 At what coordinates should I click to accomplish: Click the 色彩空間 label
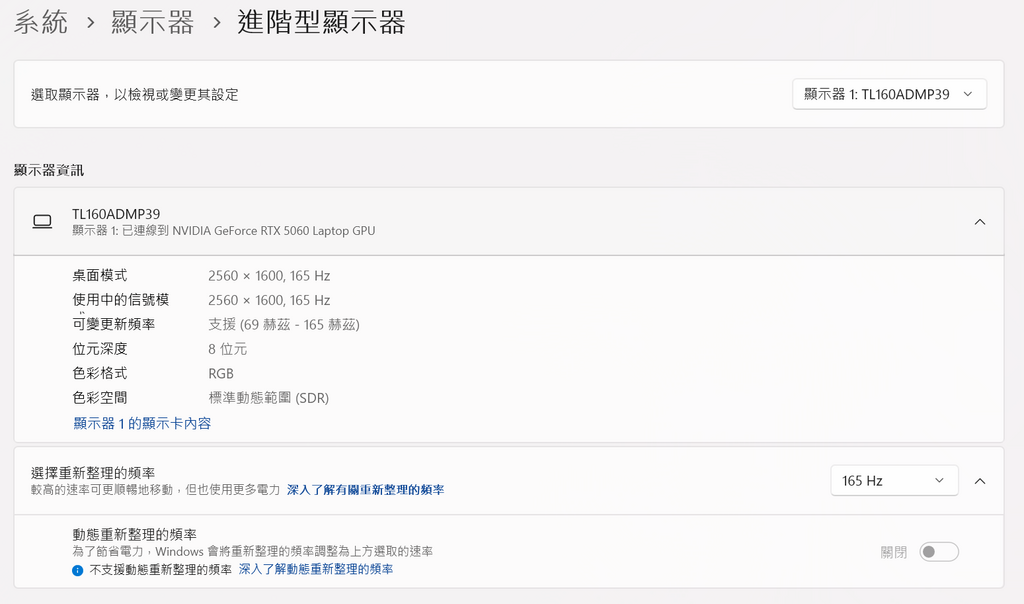point(100,398)
